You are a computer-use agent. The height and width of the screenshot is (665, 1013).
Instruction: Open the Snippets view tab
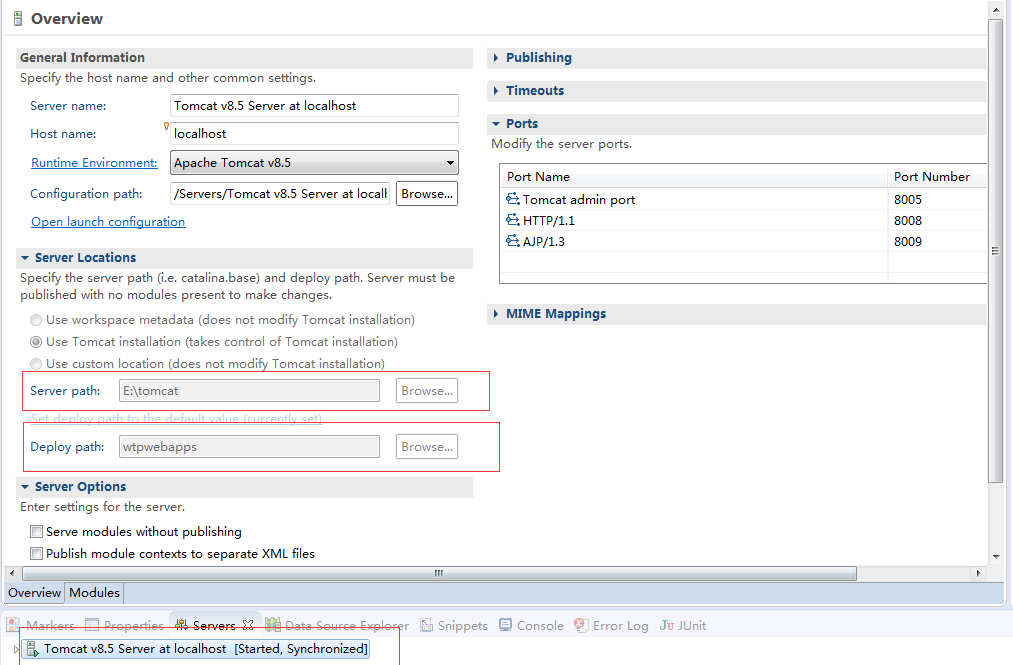(x=454, y=625)
